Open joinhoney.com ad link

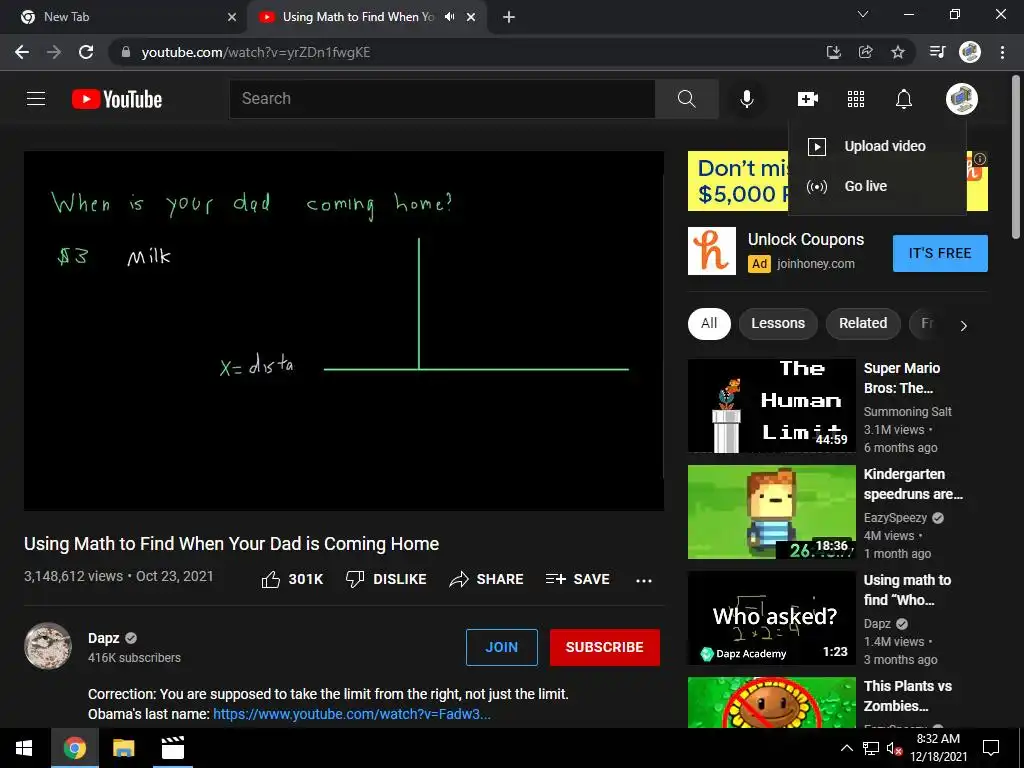pos(816,264)
